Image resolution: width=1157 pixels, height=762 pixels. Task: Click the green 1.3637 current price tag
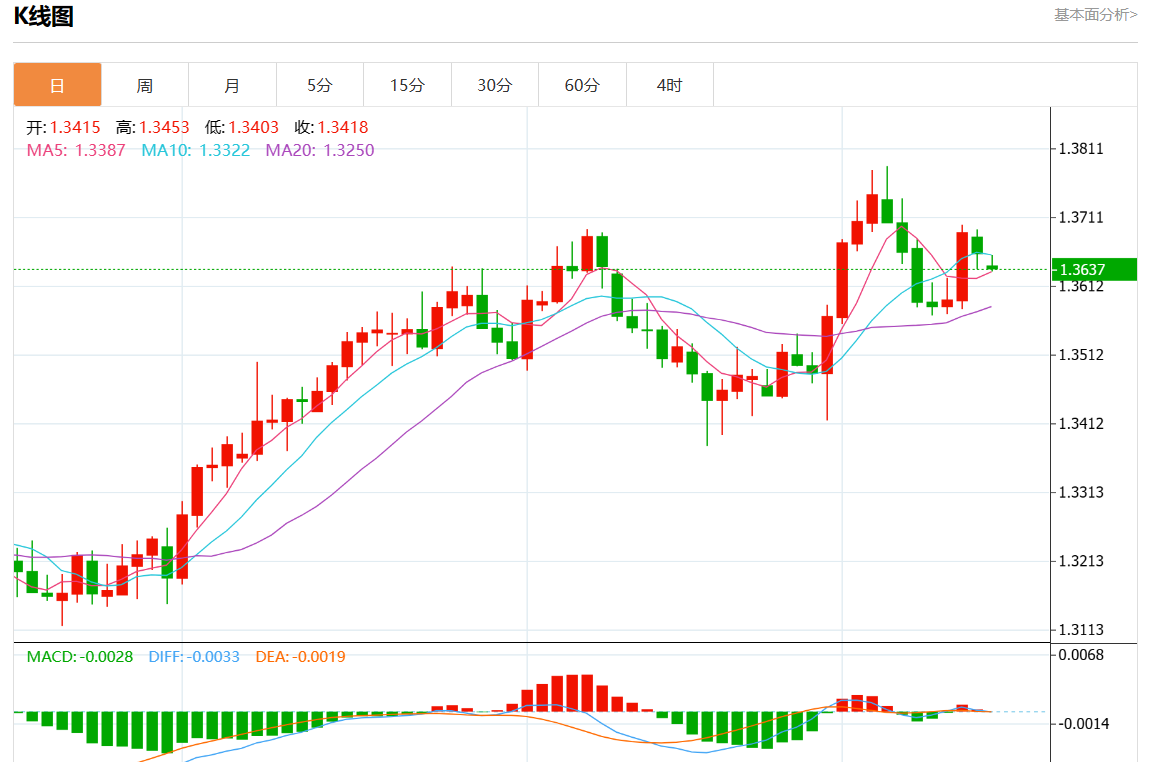pos(1094,269)
